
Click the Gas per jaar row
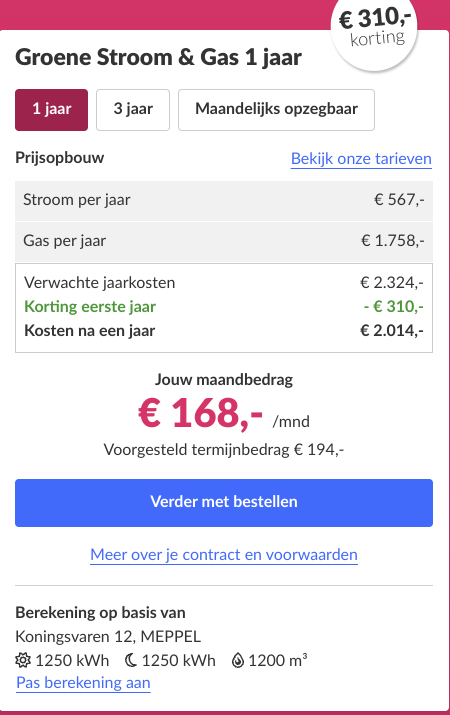[x=224, y=241]
